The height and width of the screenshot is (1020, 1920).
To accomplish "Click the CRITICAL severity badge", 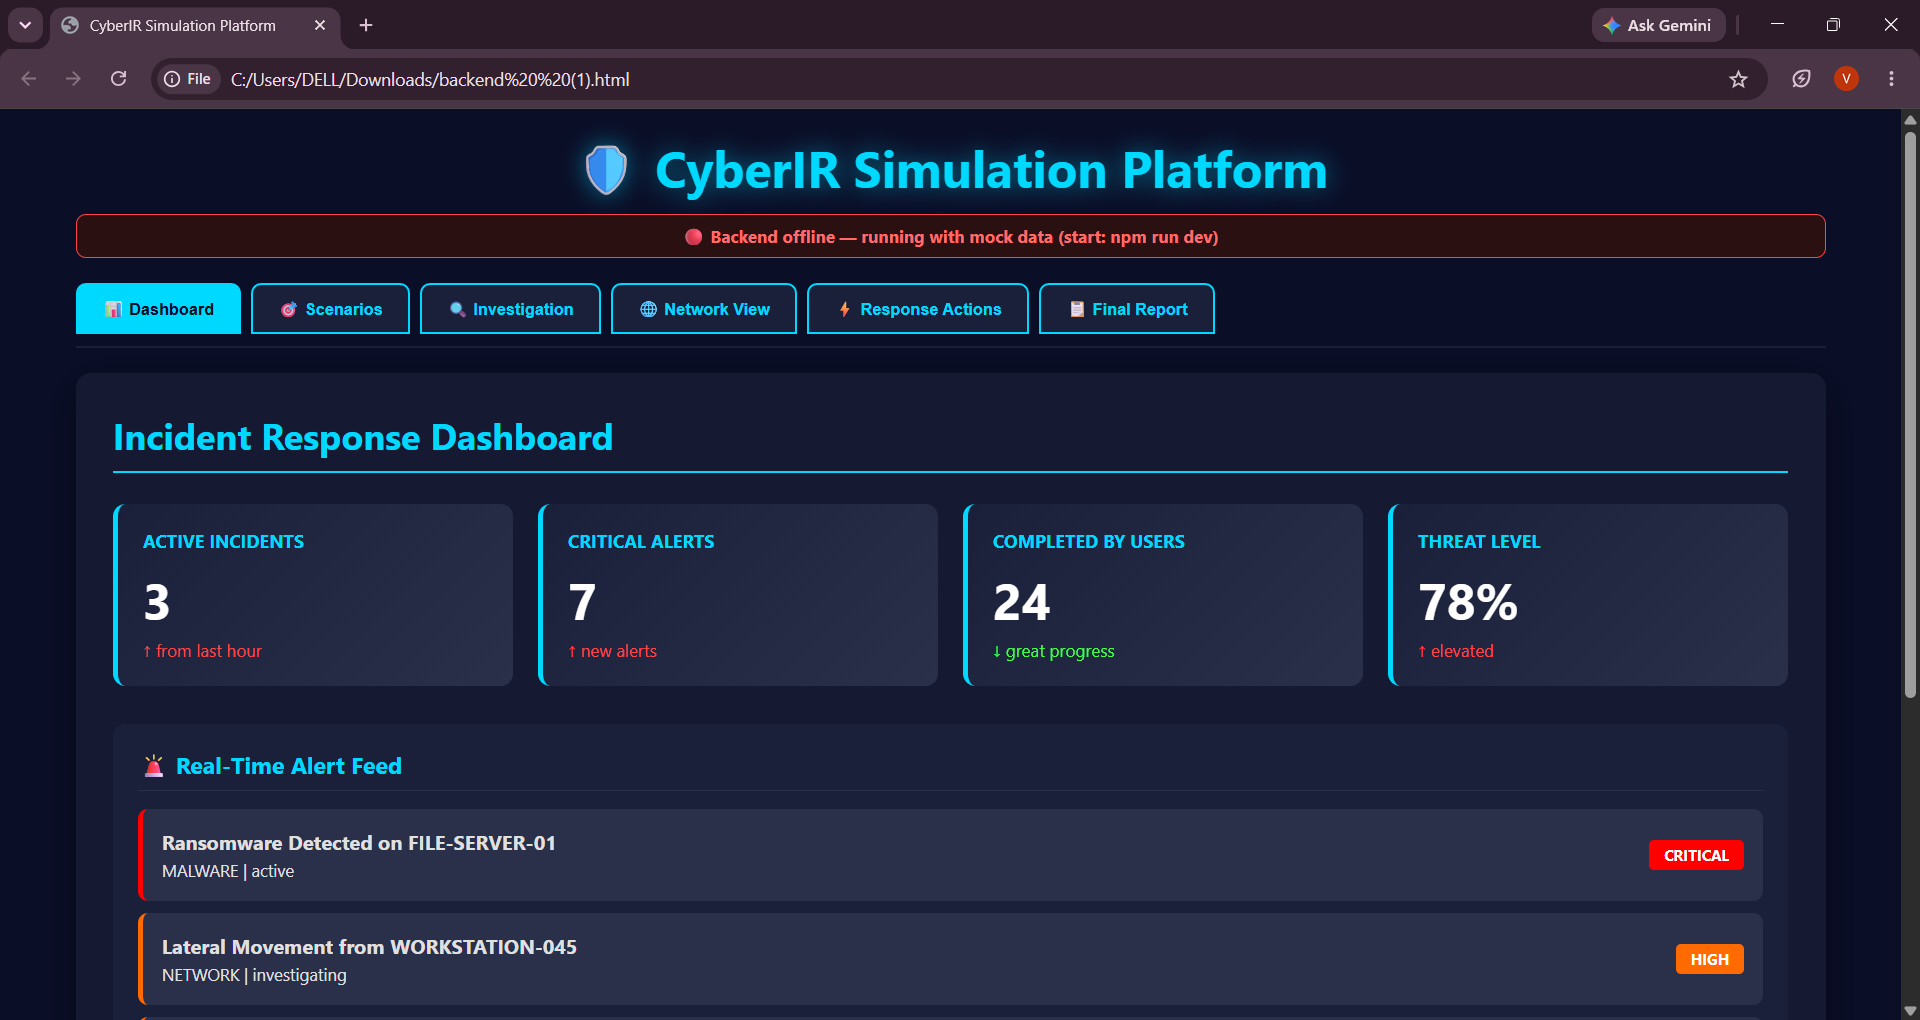I will tap(1696, 855).
